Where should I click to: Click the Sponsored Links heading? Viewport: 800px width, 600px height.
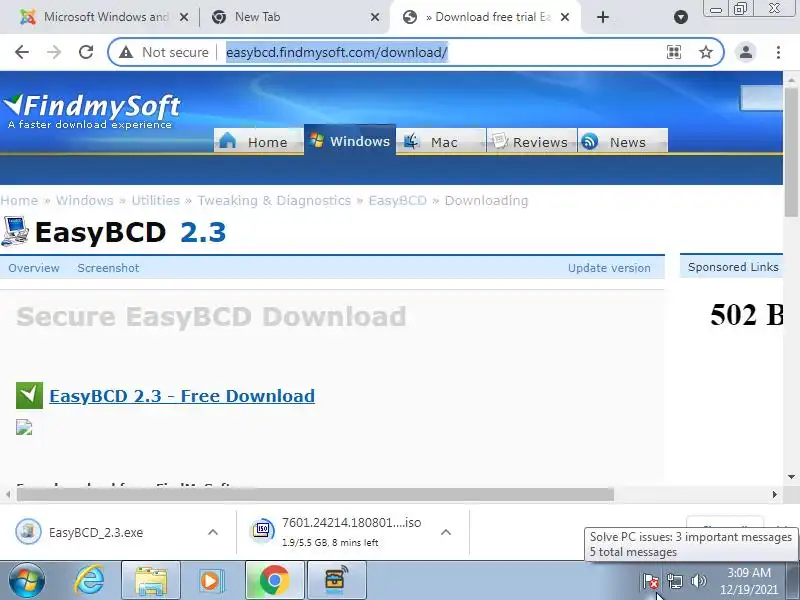[x=733, y=267]
